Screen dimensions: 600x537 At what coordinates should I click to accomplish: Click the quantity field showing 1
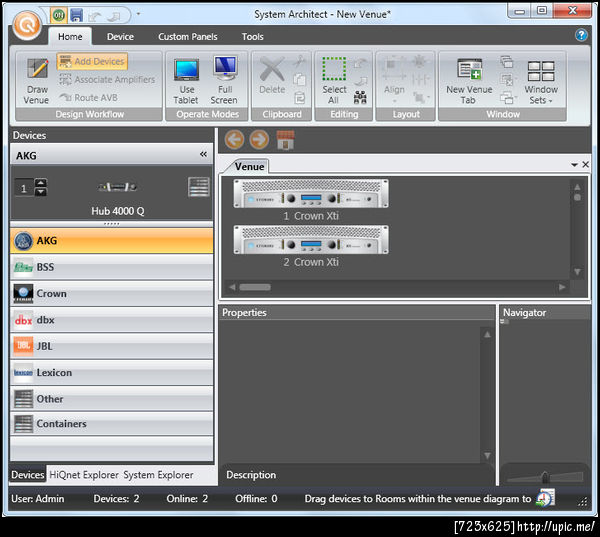click(x=24, y=188)
